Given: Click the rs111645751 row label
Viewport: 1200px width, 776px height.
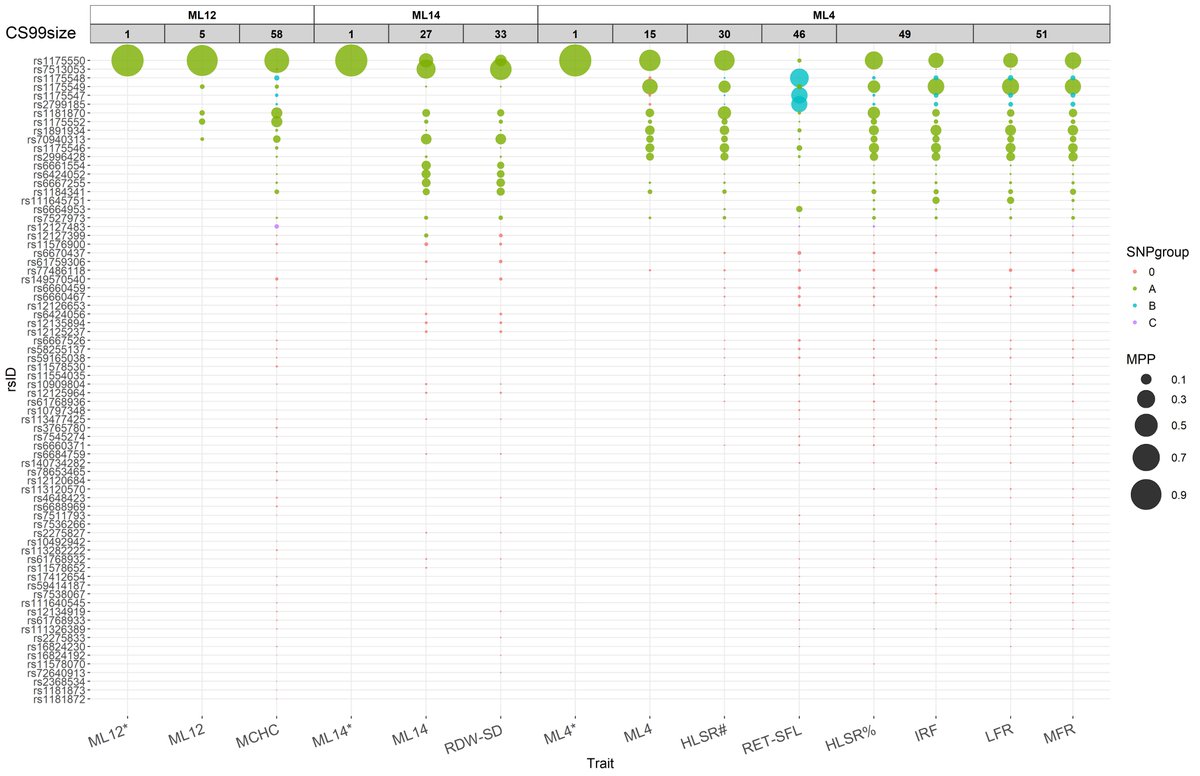Looking at the screenshot, I should pos(53,201).
